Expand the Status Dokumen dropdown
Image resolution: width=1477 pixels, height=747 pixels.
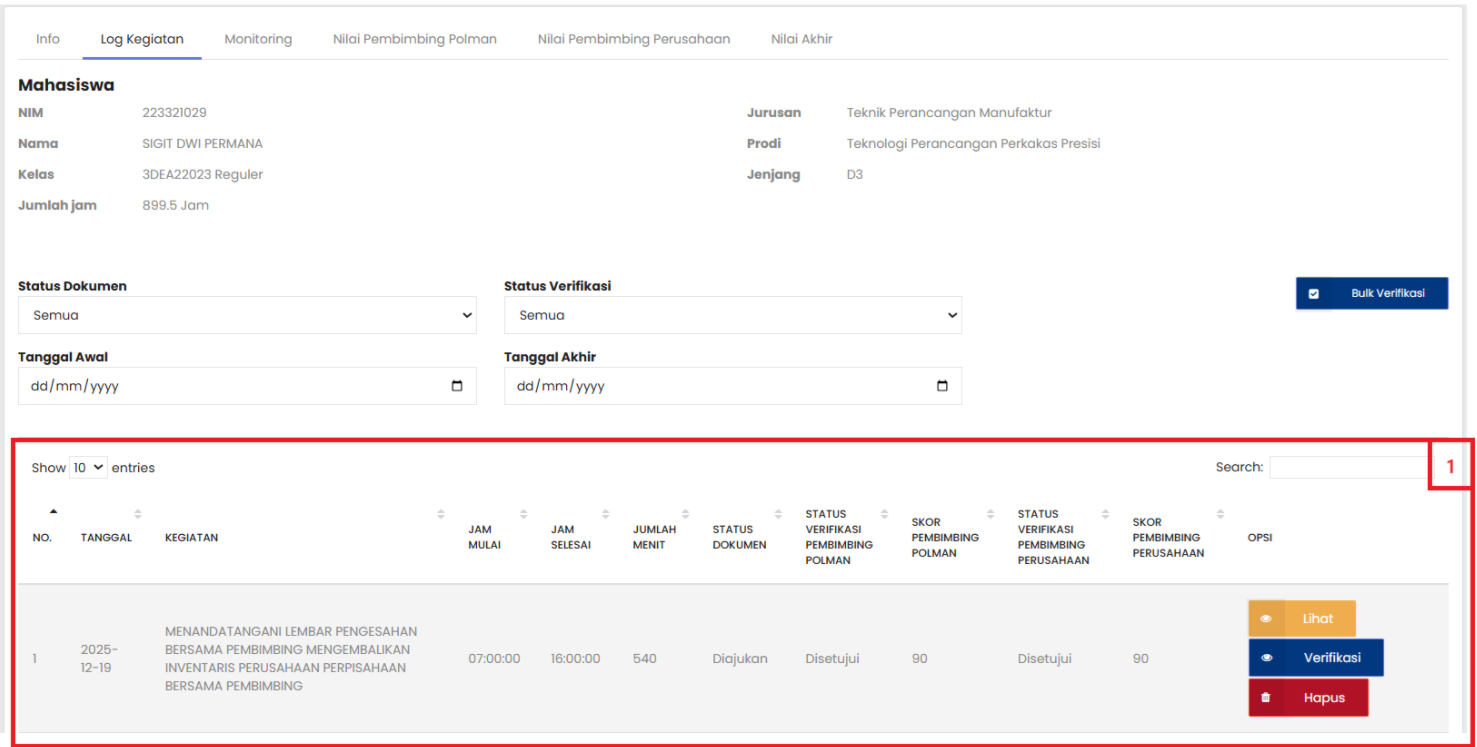pos(247,315)
